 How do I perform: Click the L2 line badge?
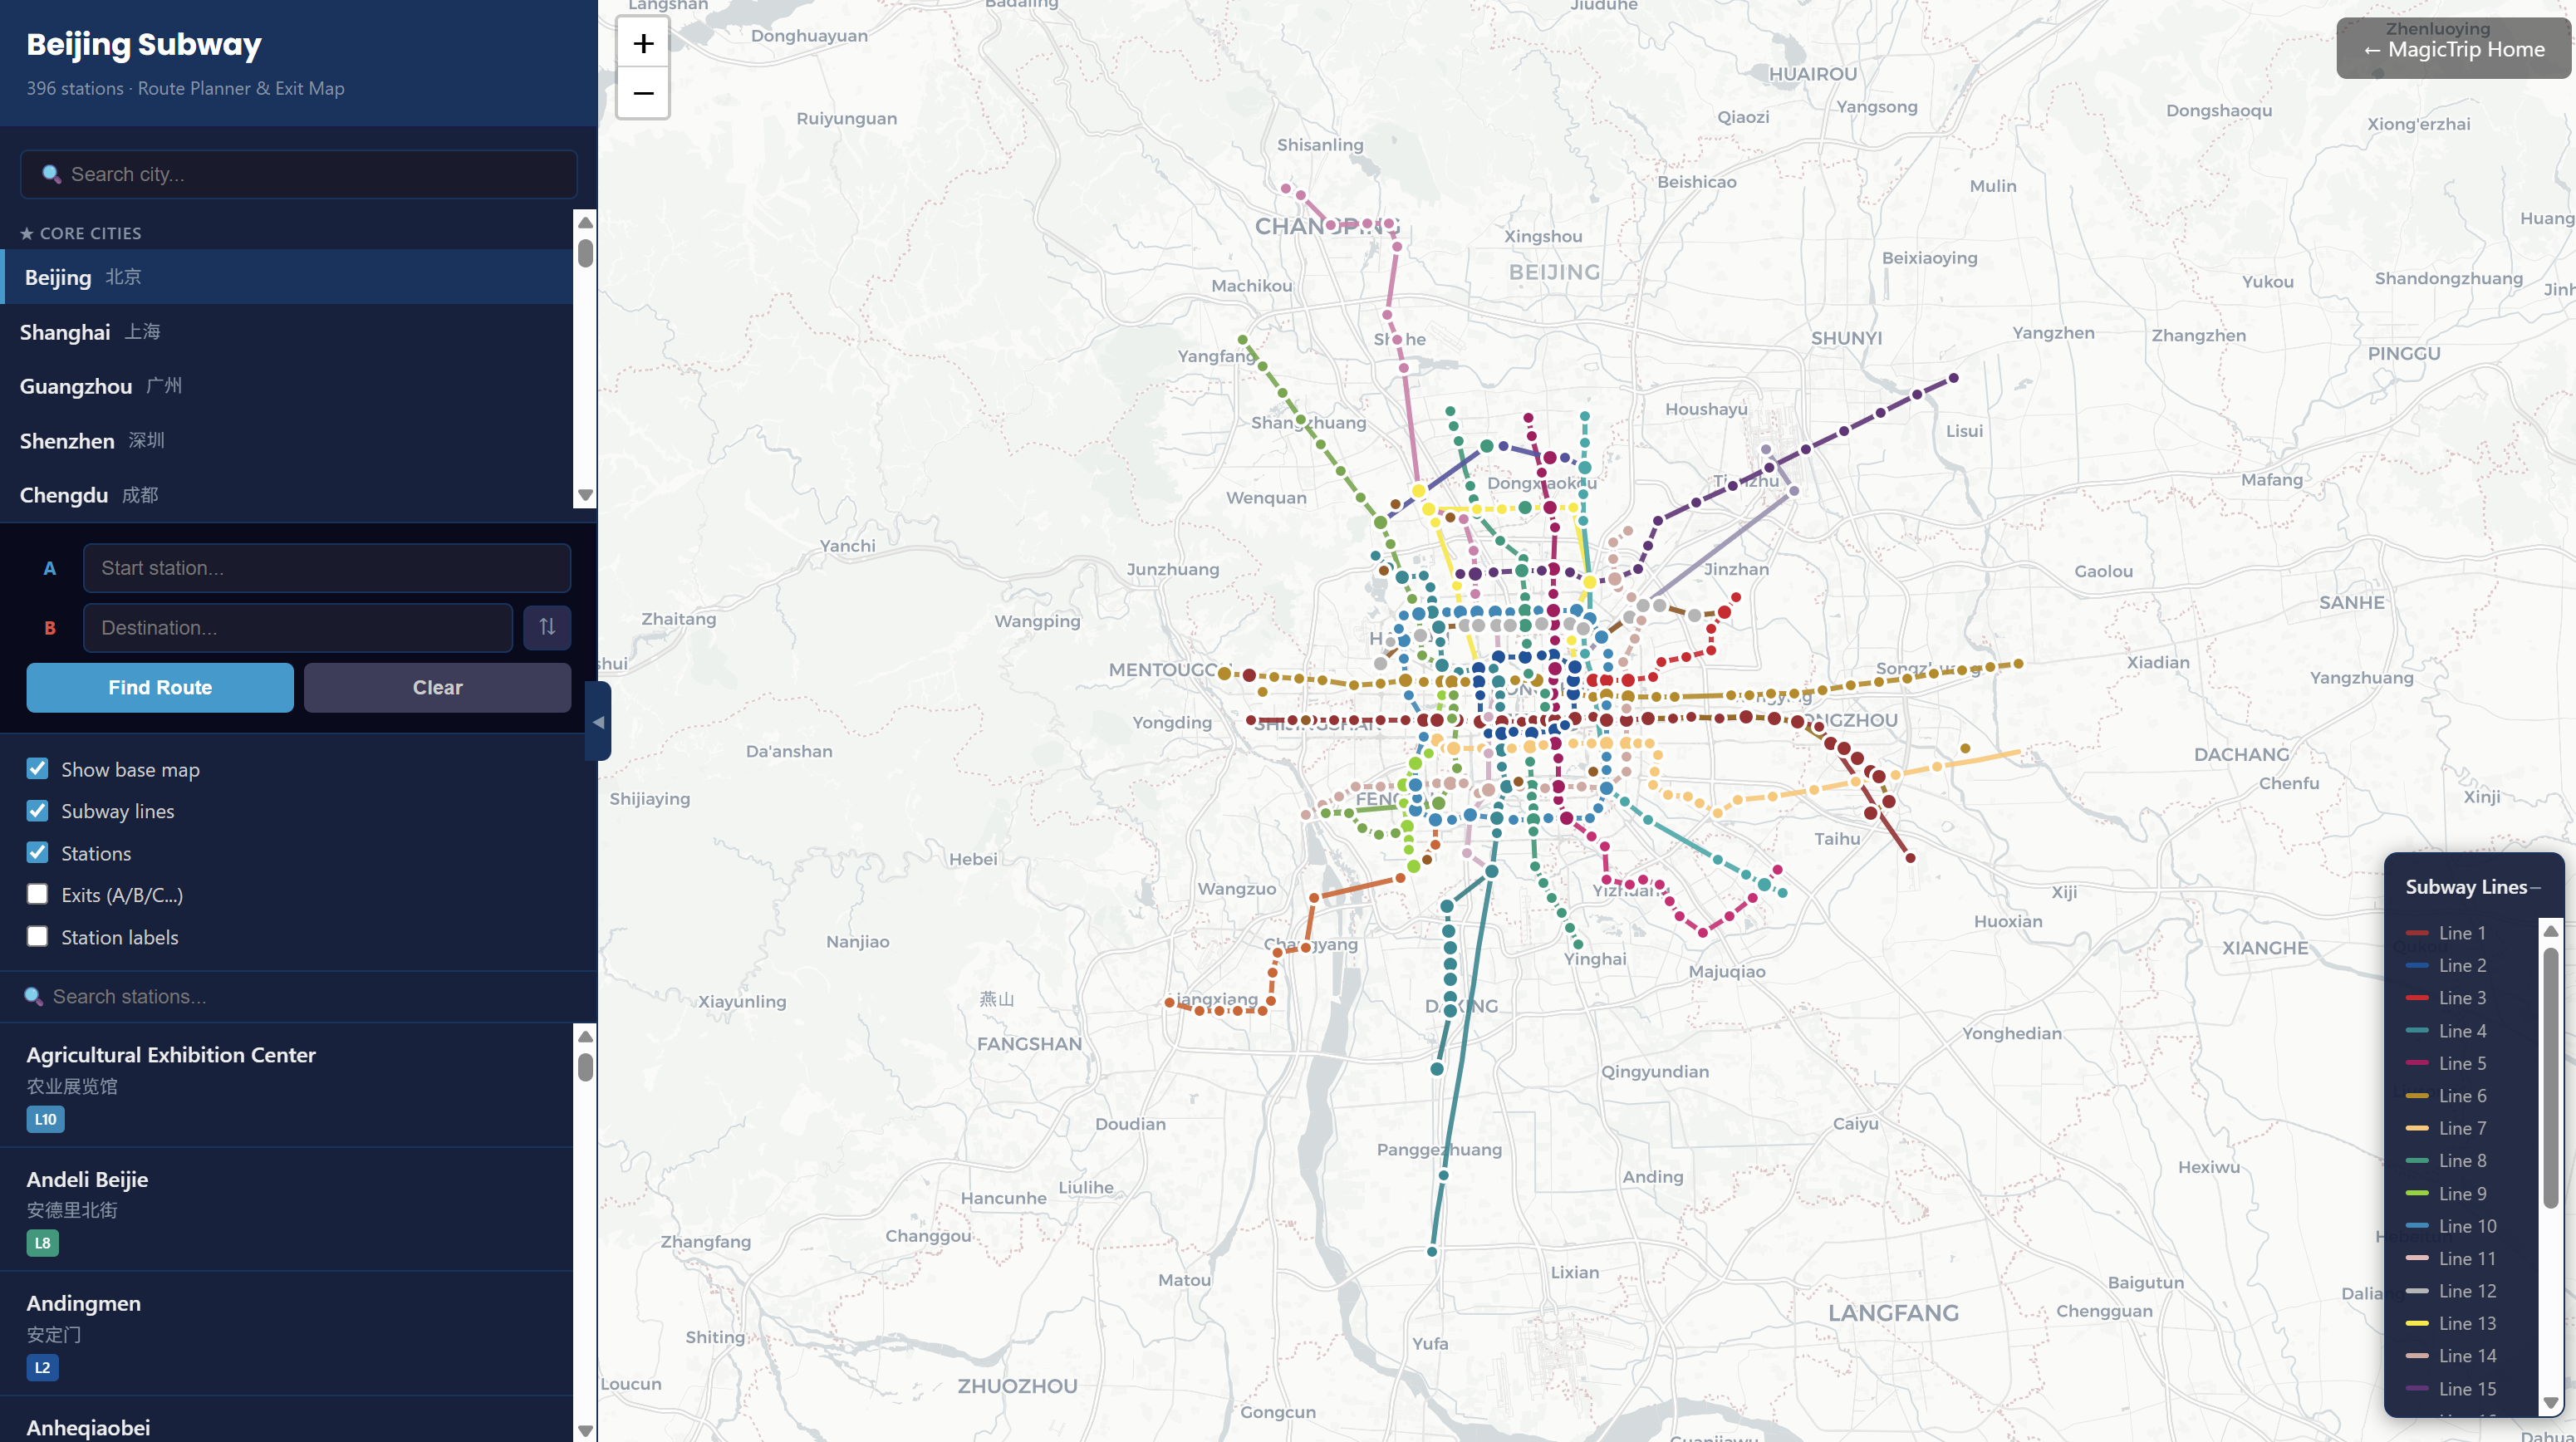click(x=42, y=1367)
